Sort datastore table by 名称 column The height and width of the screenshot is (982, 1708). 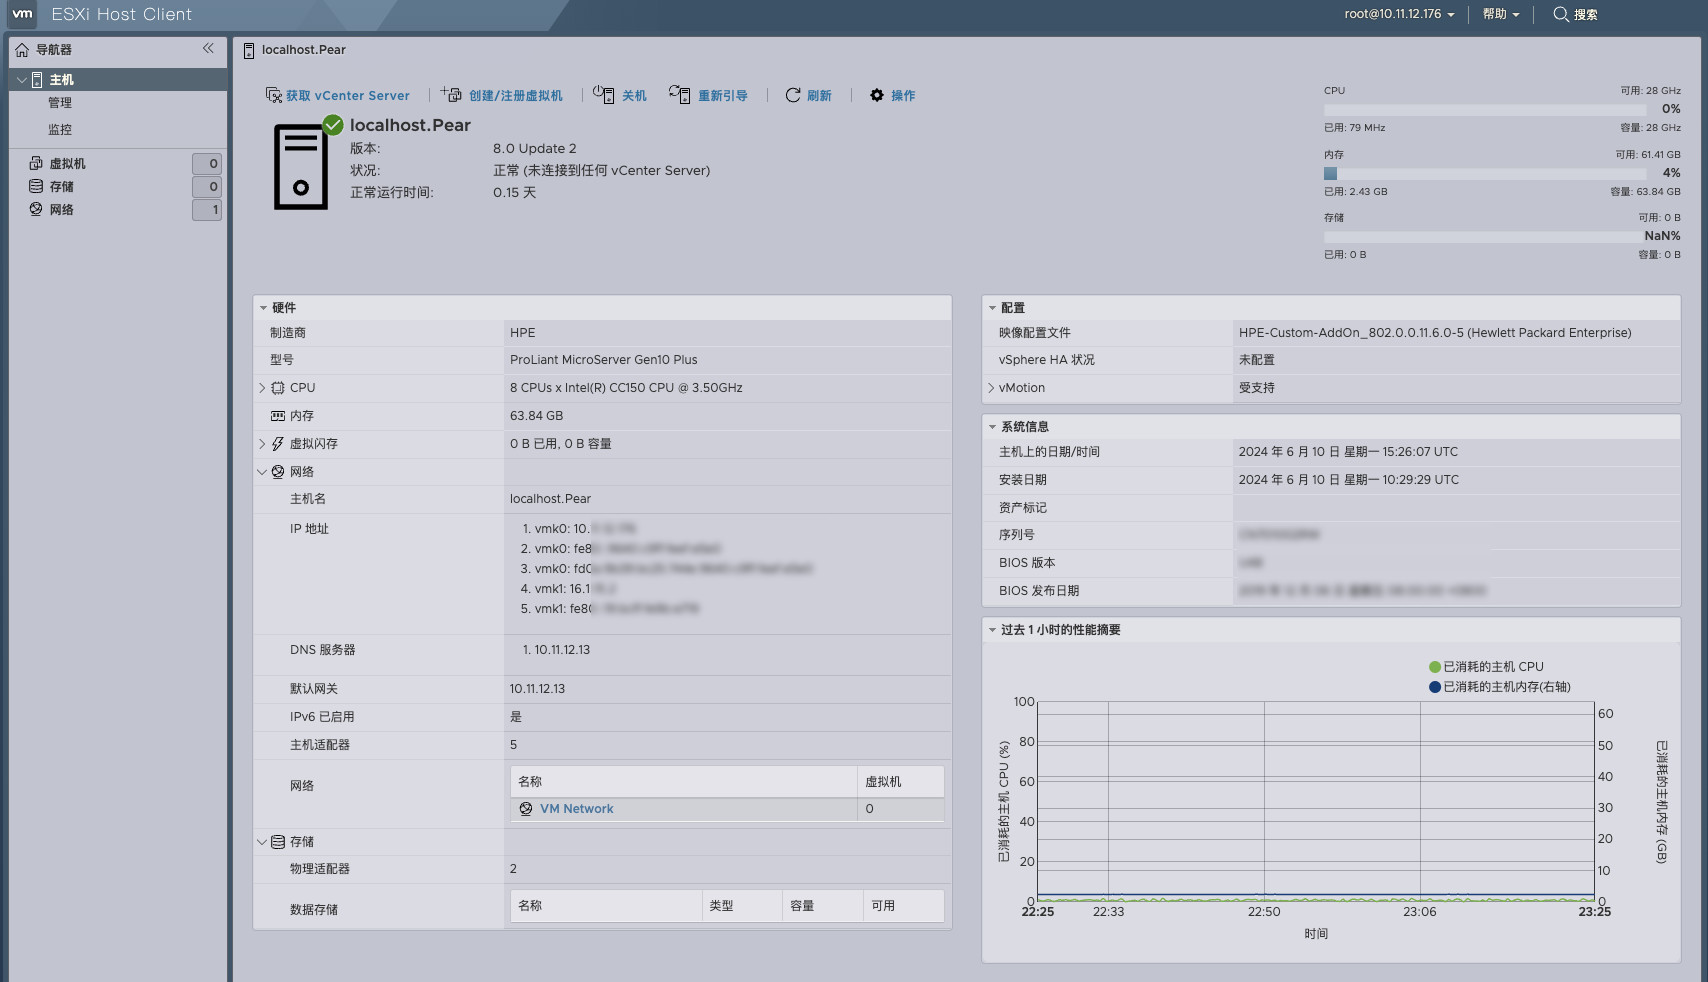(606, 906)
